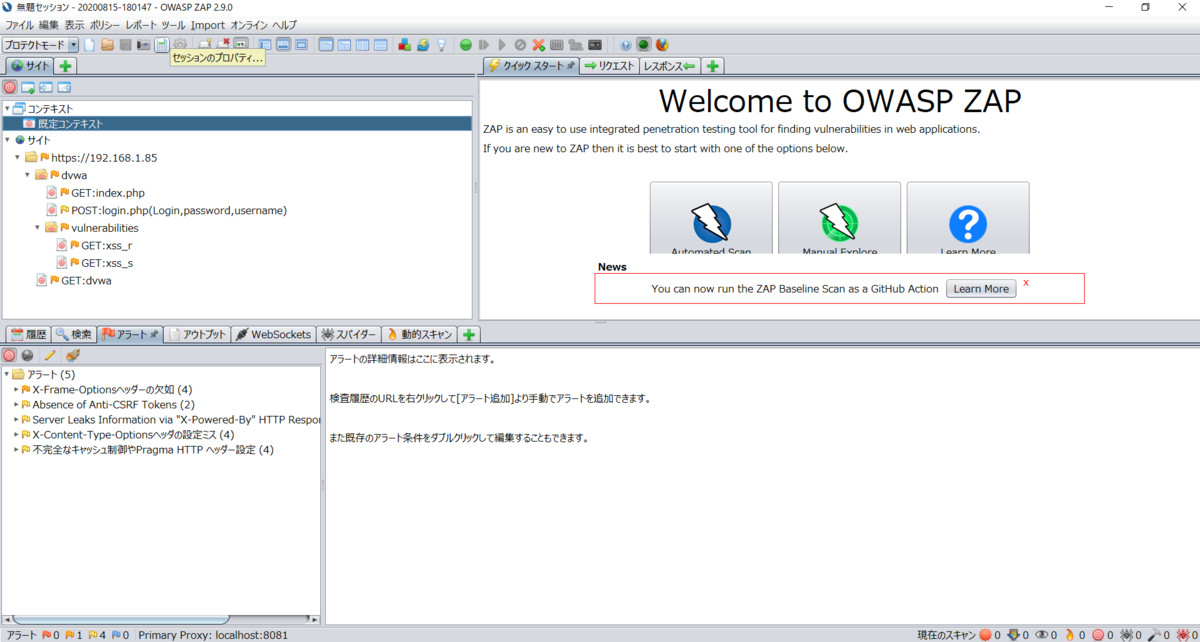
Task: Collapse the コンテキスト tree node
Action: [7, 108]
